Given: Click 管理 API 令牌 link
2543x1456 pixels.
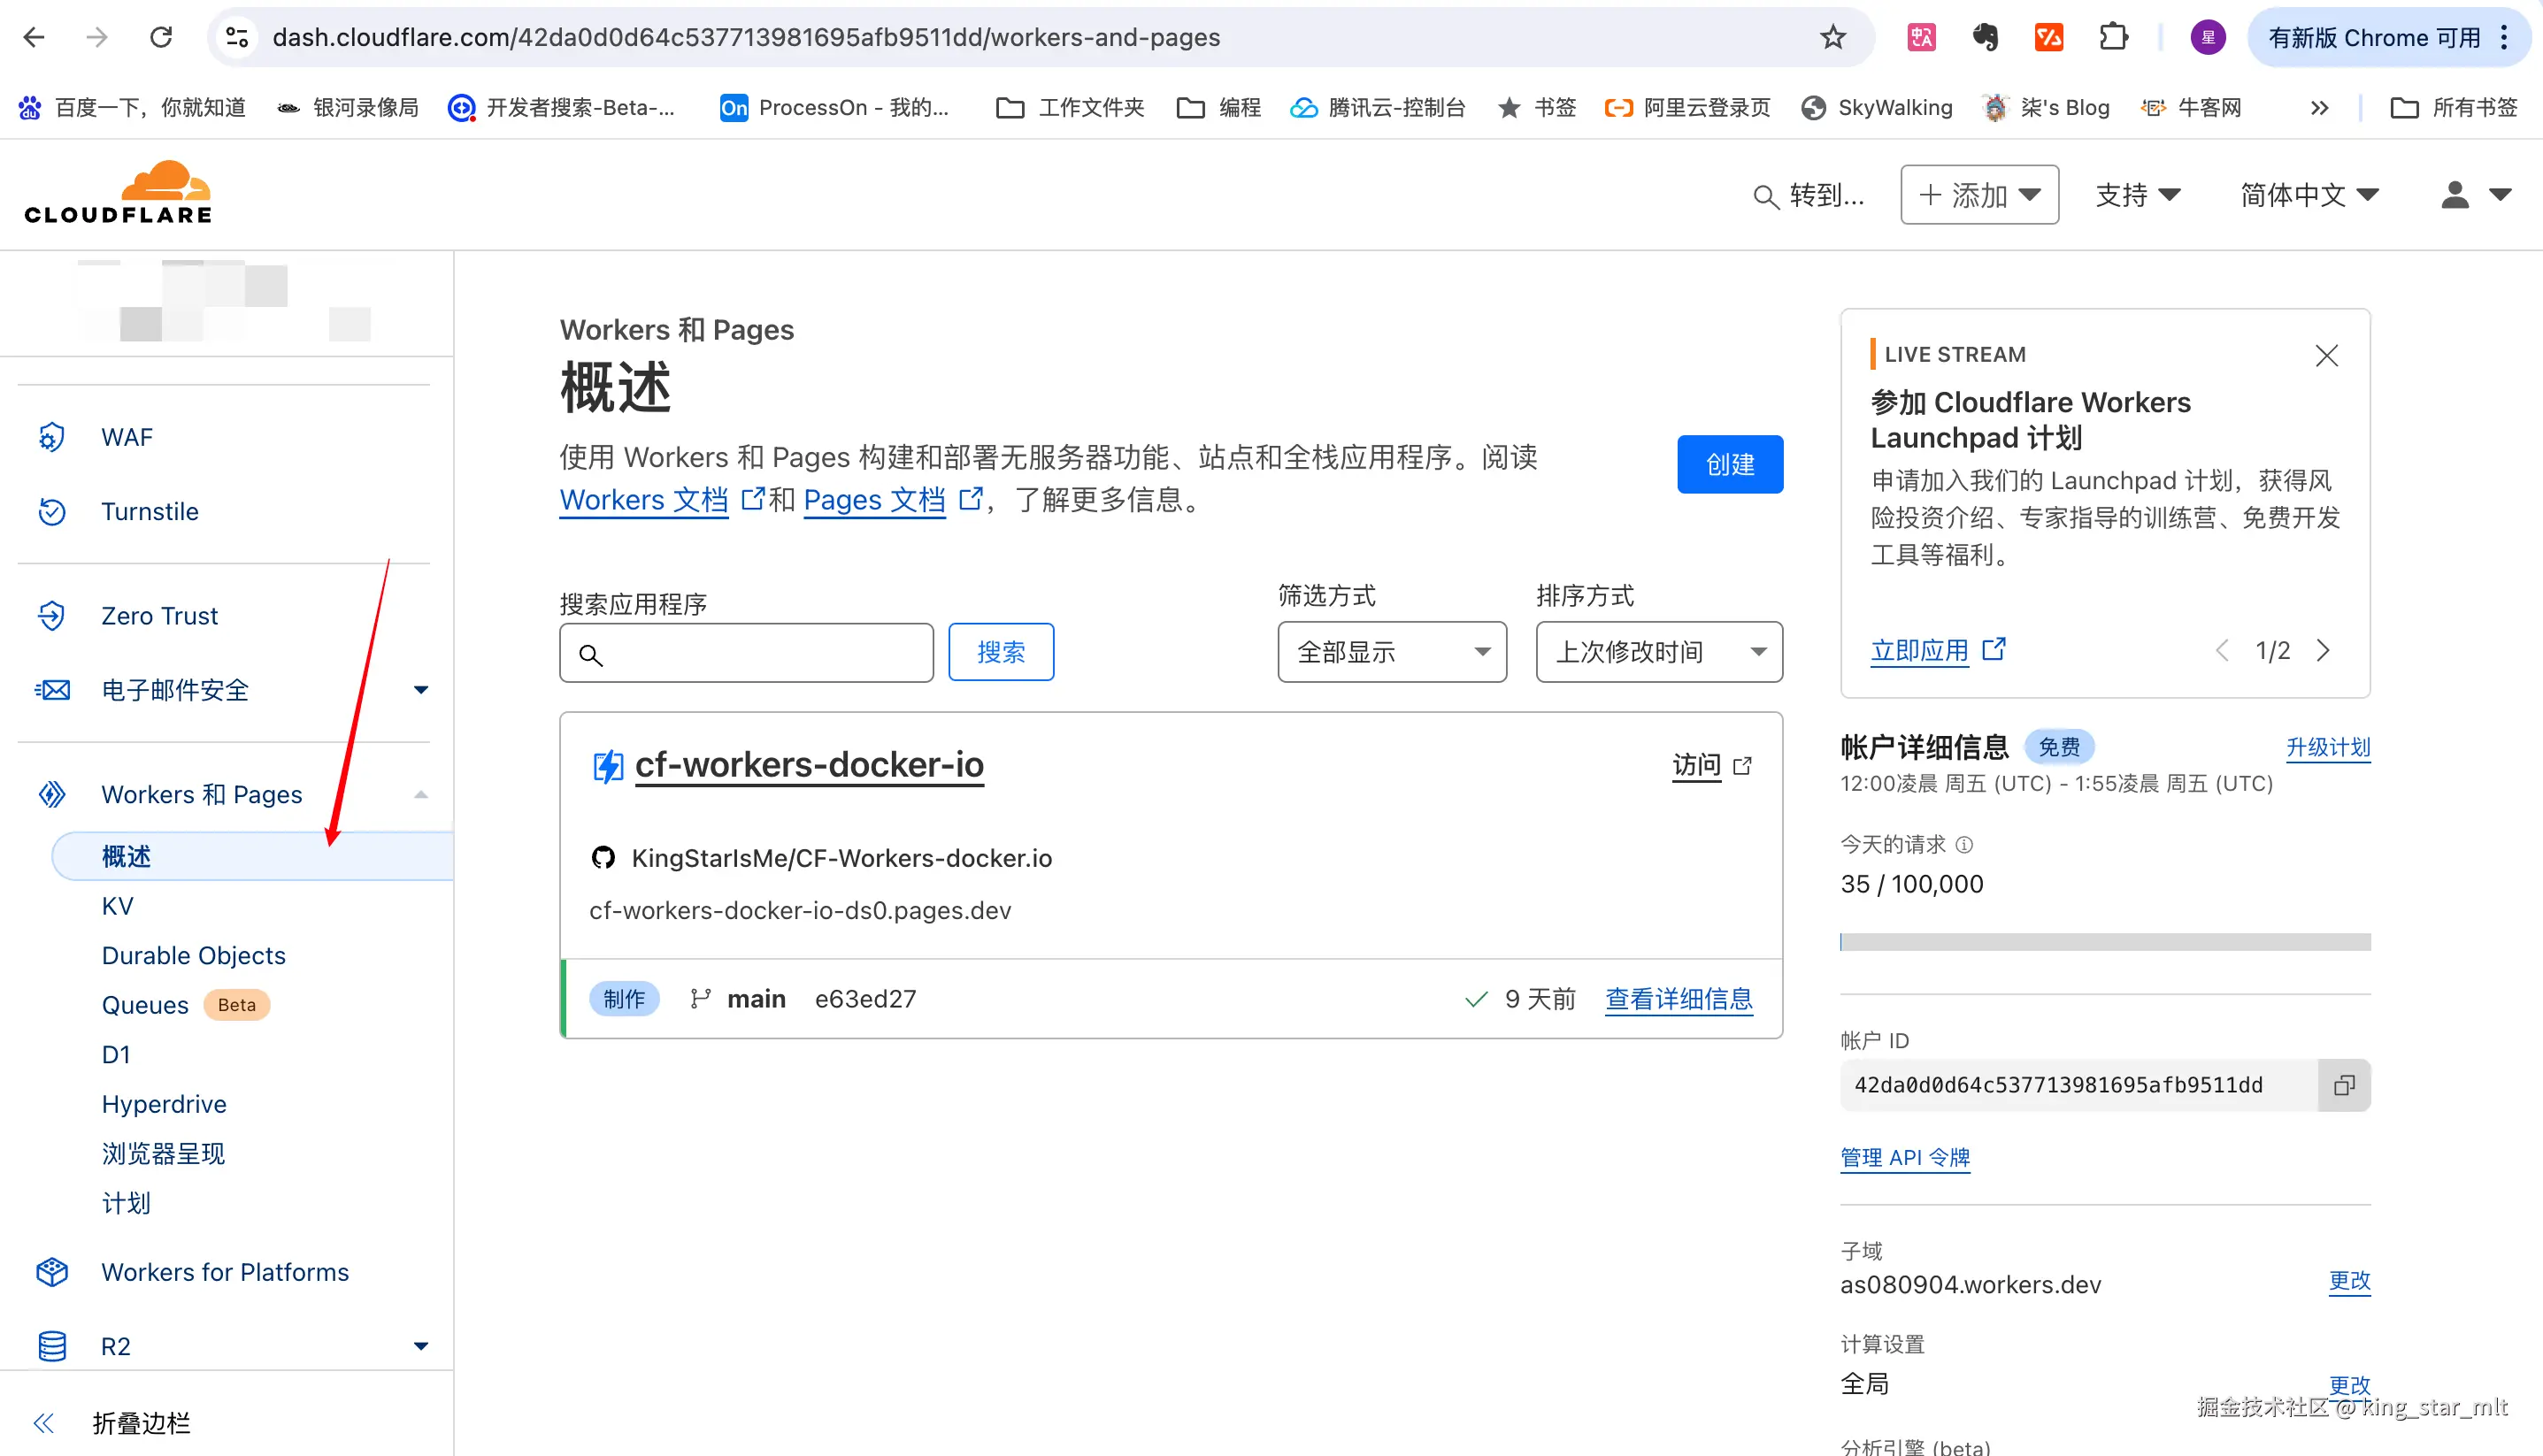Looking at the screenshot, I should [1904, 1157].
